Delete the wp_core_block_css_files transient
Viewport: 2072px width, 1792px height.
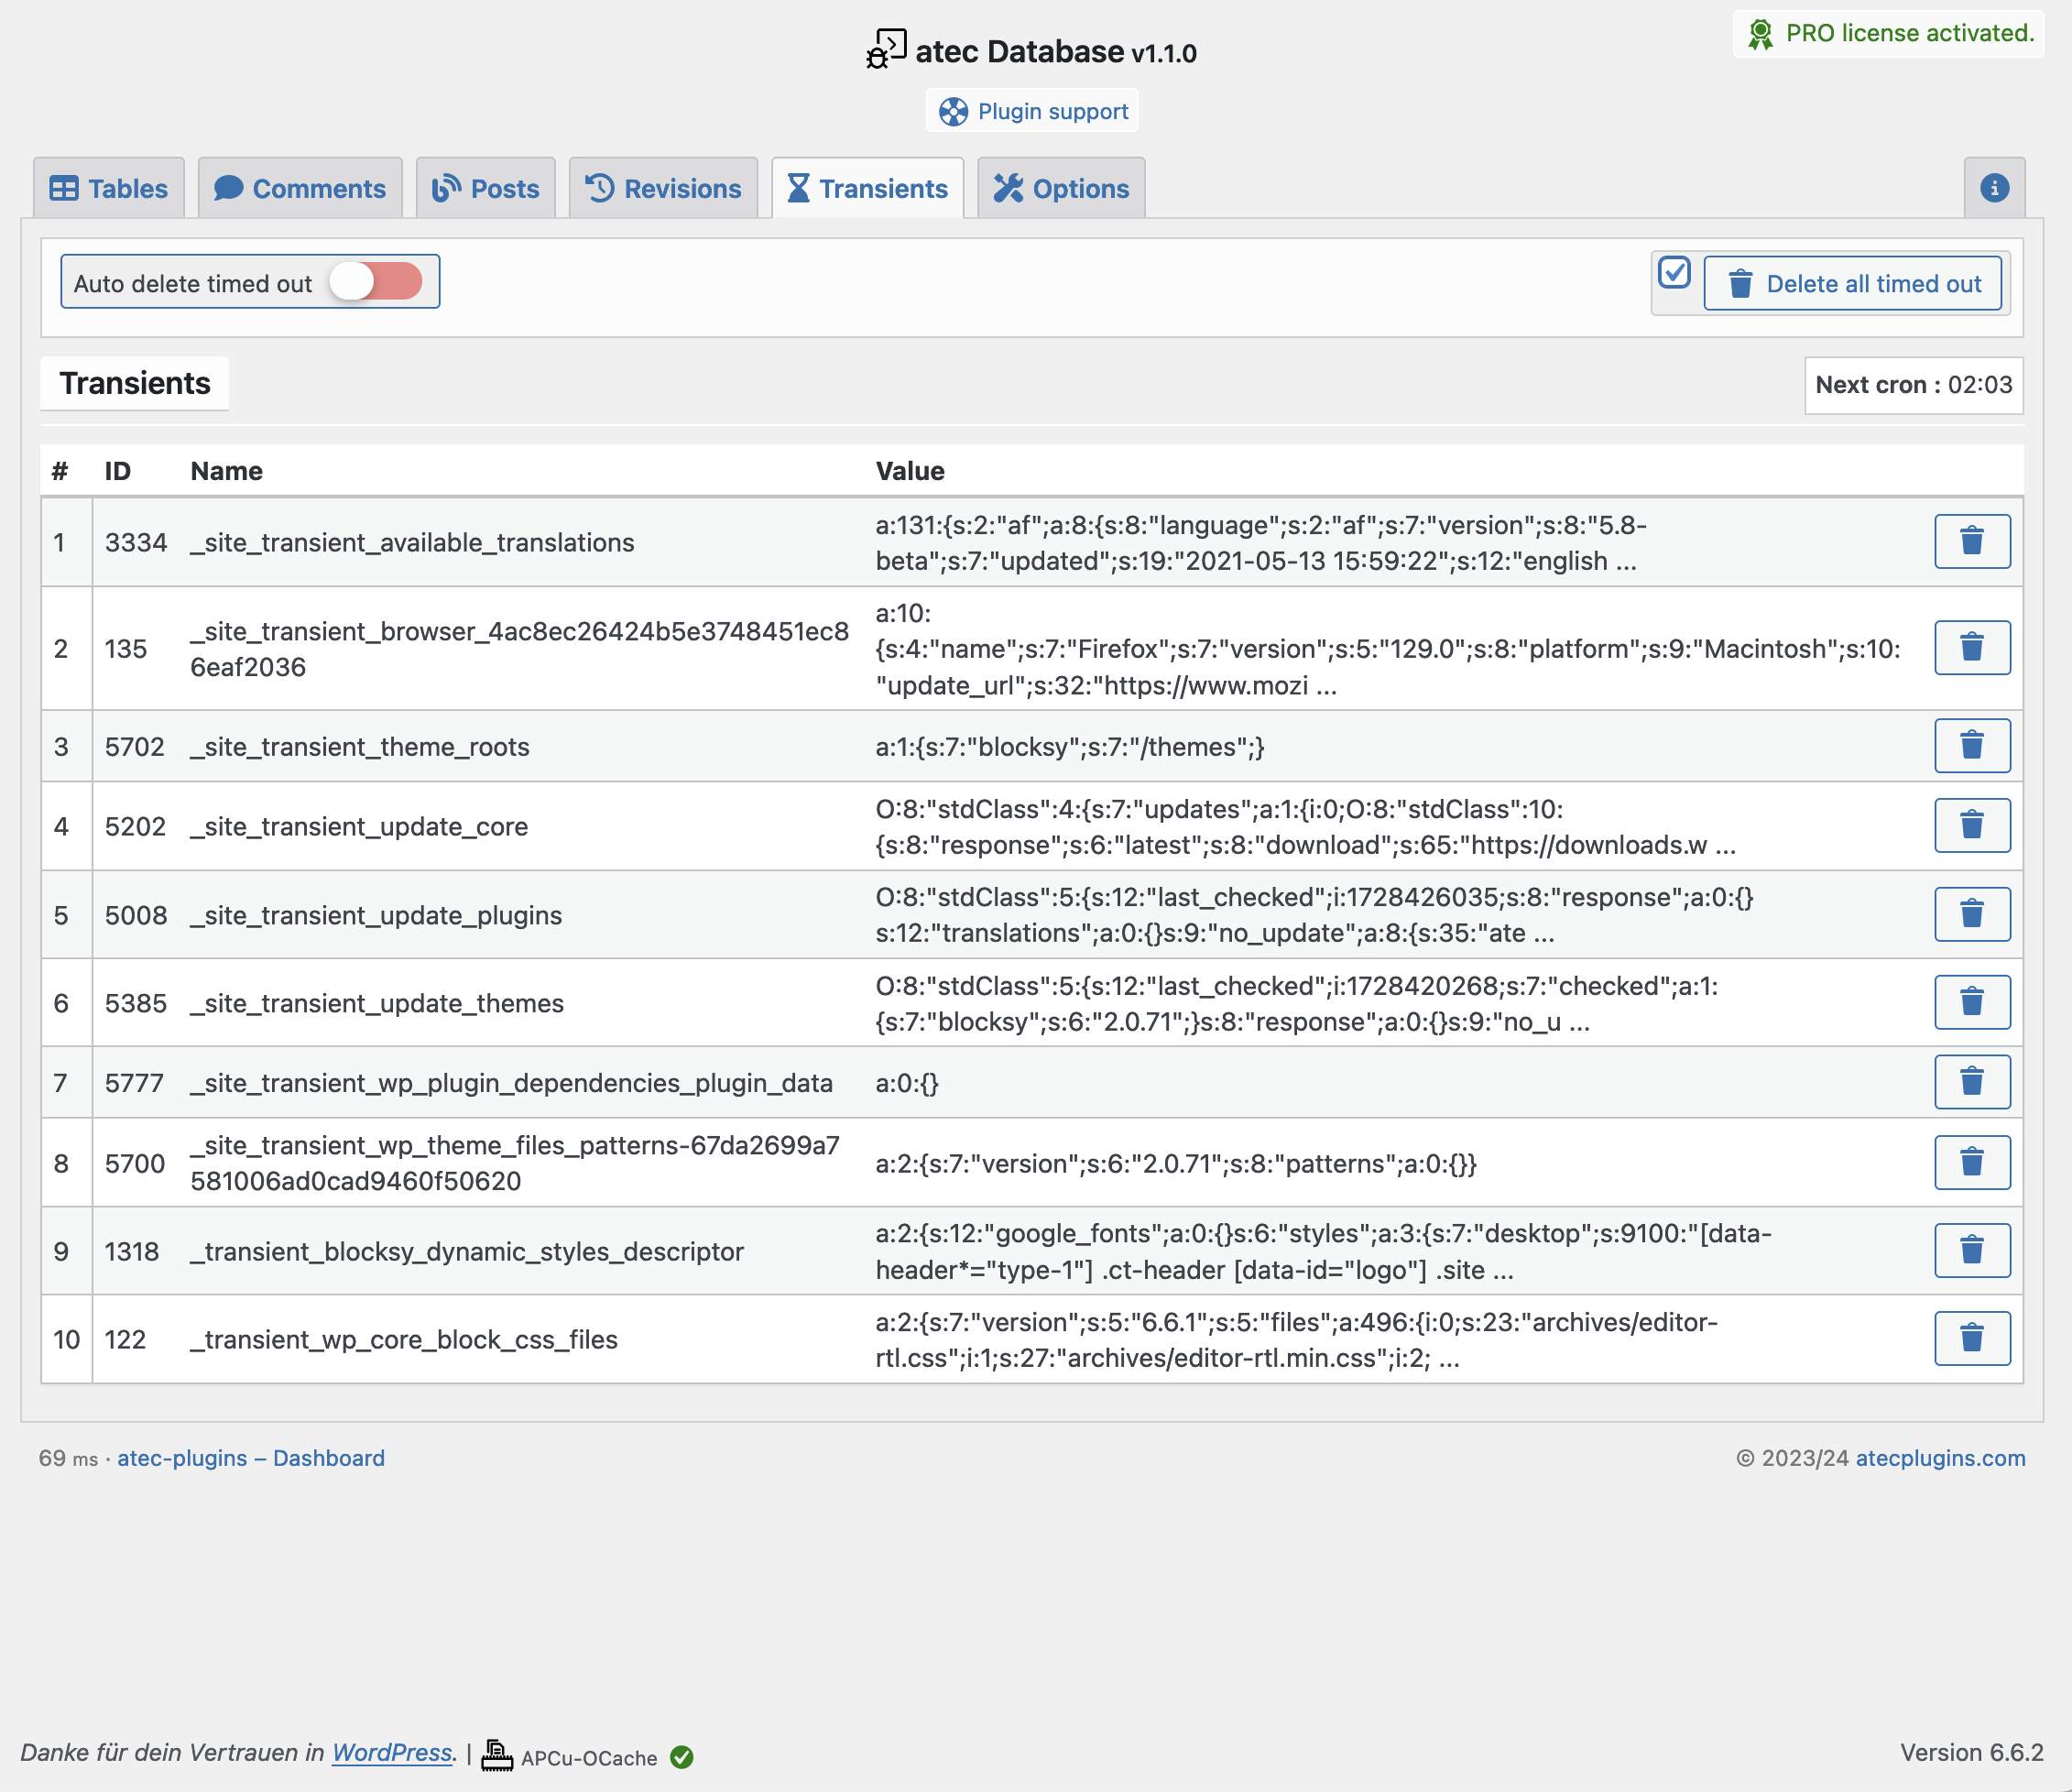pyautogui.click(x=1971, y=1338)
